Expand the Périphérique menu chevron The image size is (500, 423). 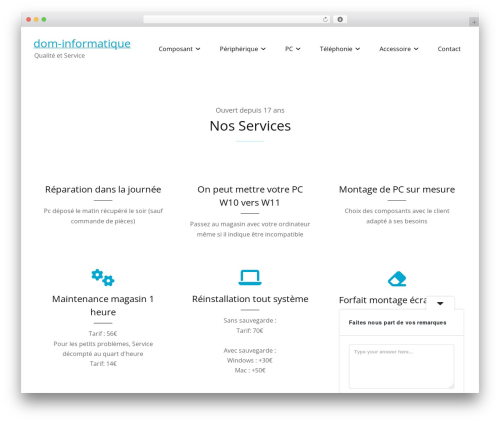(x=263, y=49)
